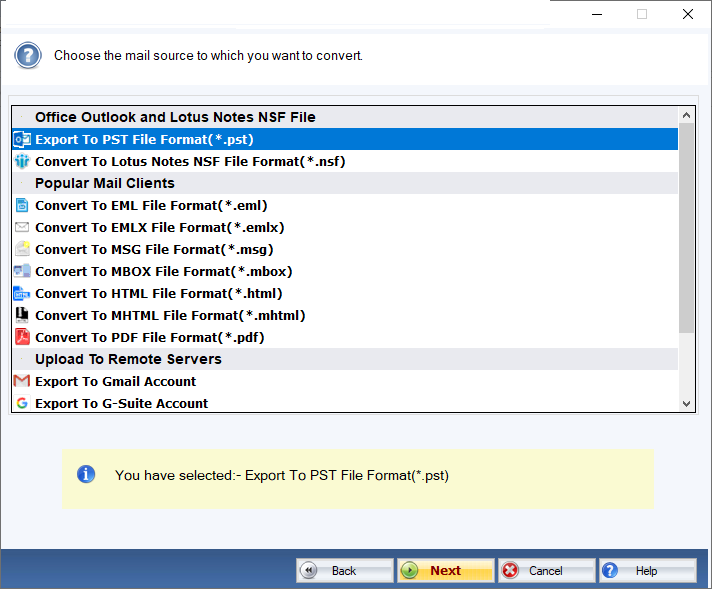This screenshot has width=712, height=589.
Task: Select Export To PST File Format(*.pst)
Action: coord(345,139)
